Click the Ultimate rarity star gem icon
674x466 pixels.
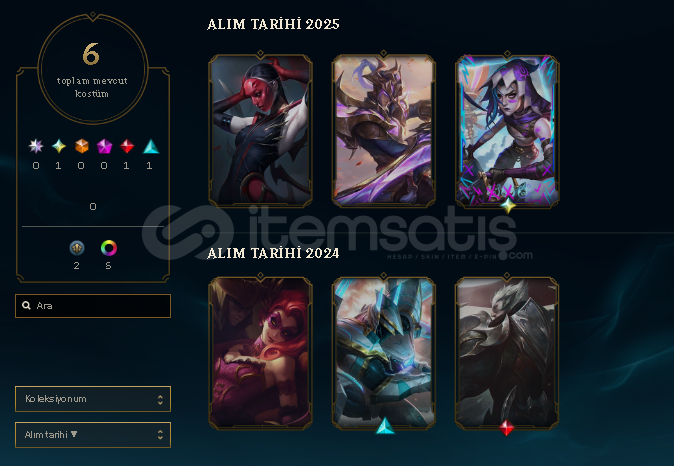coord(36,146)
